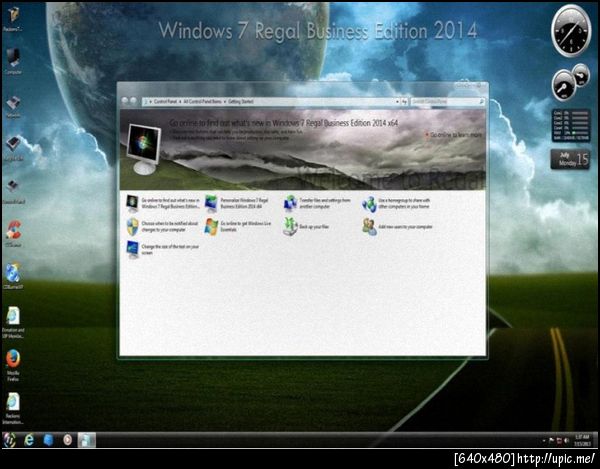Image resolution: width=600 pixels, height=469 pixels.
Task: Show hidden system tray icons arrow
Action: [x=544, y=441]
